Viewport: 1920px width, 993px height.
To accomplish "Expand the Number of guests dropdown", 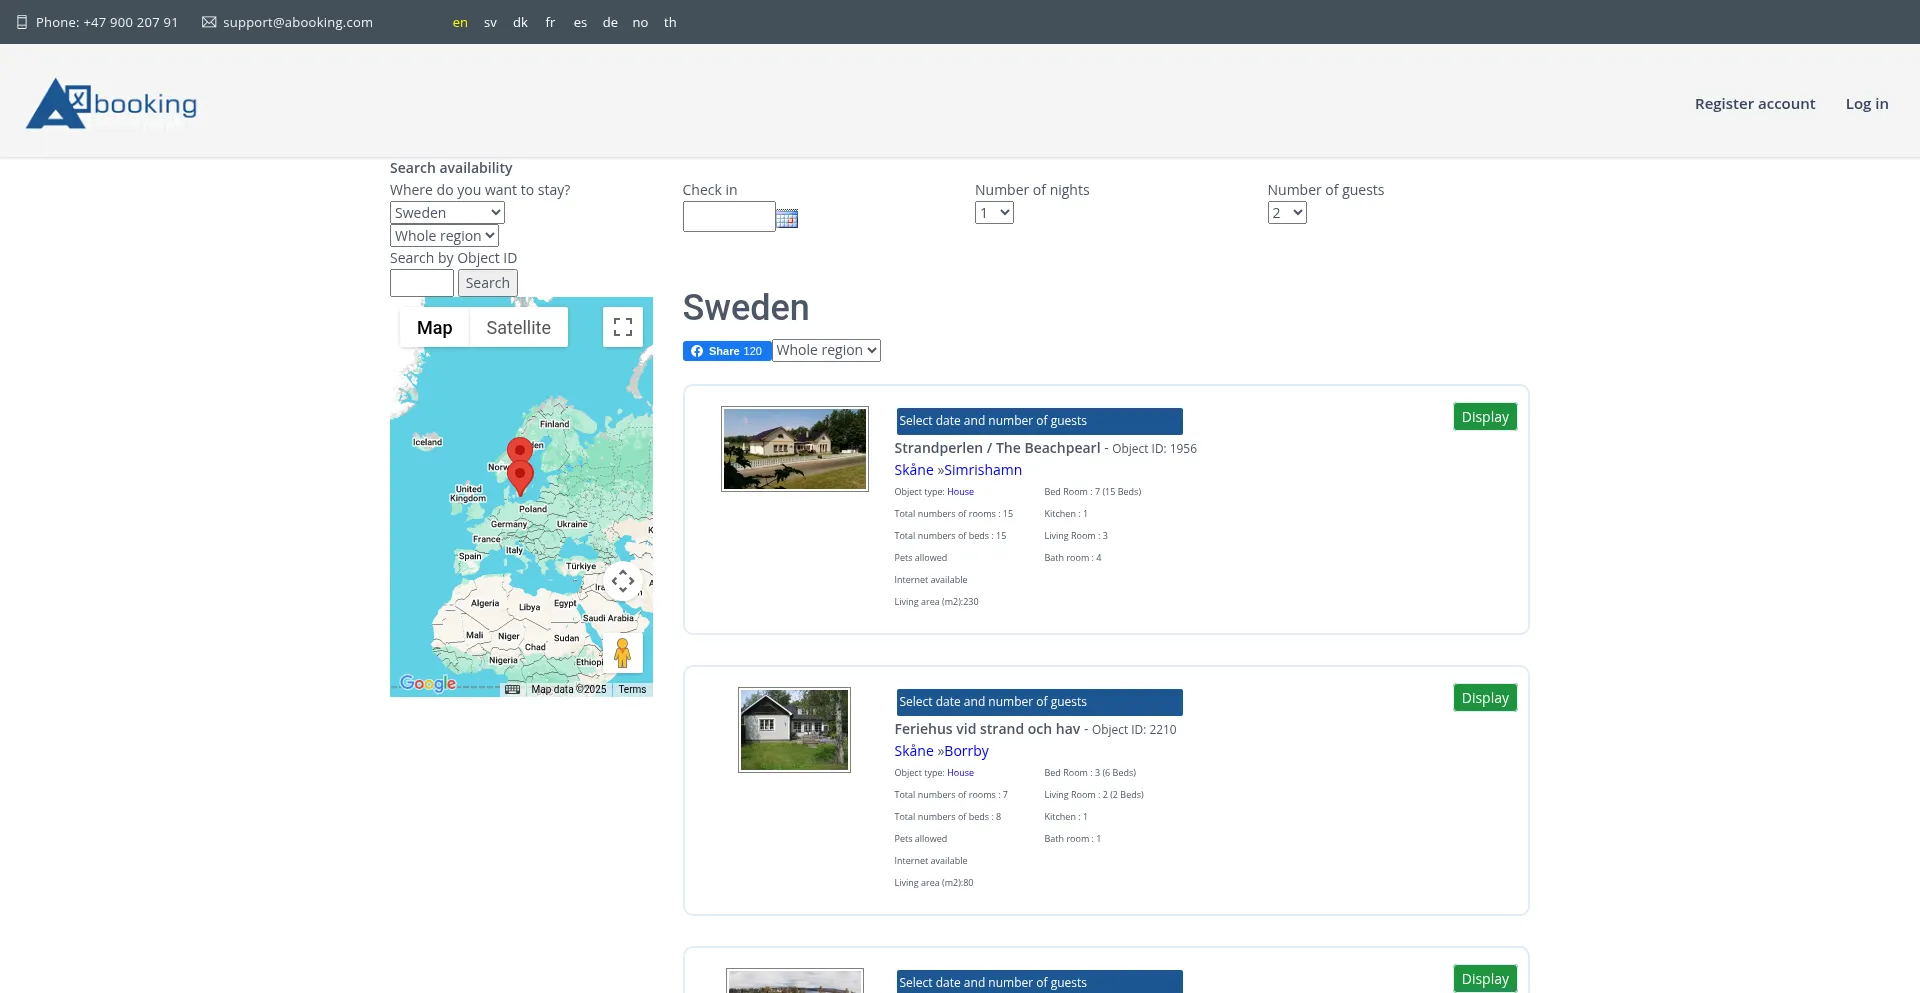I will click(x=1286, y=213).
